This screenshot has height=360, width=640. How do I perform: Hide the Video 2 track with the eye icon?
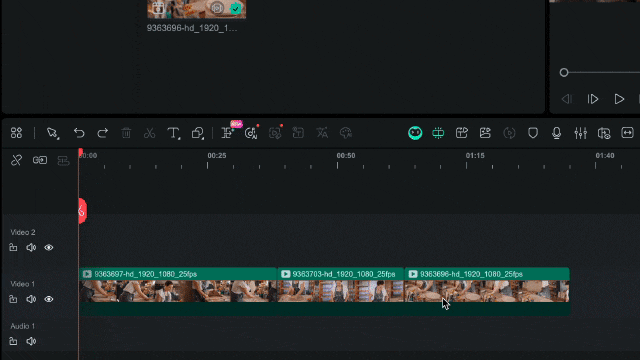coord(49,247)
